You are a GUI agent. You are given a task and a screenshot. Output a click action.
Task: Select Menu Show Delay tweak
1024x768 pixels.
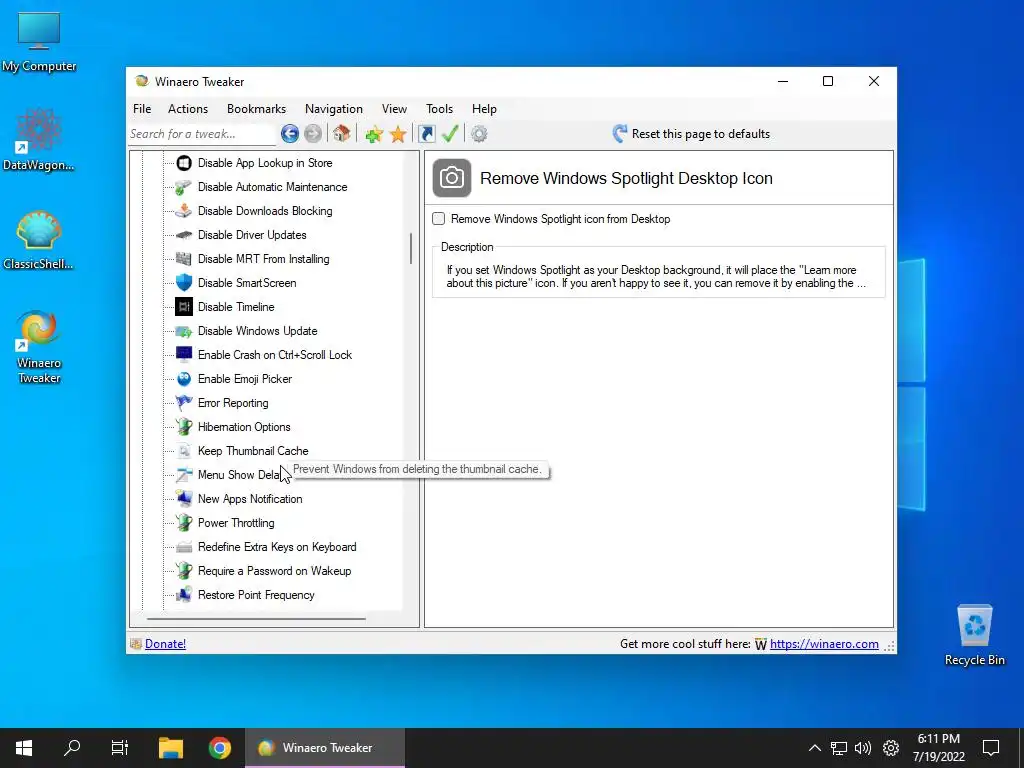(x=240, y=475)
